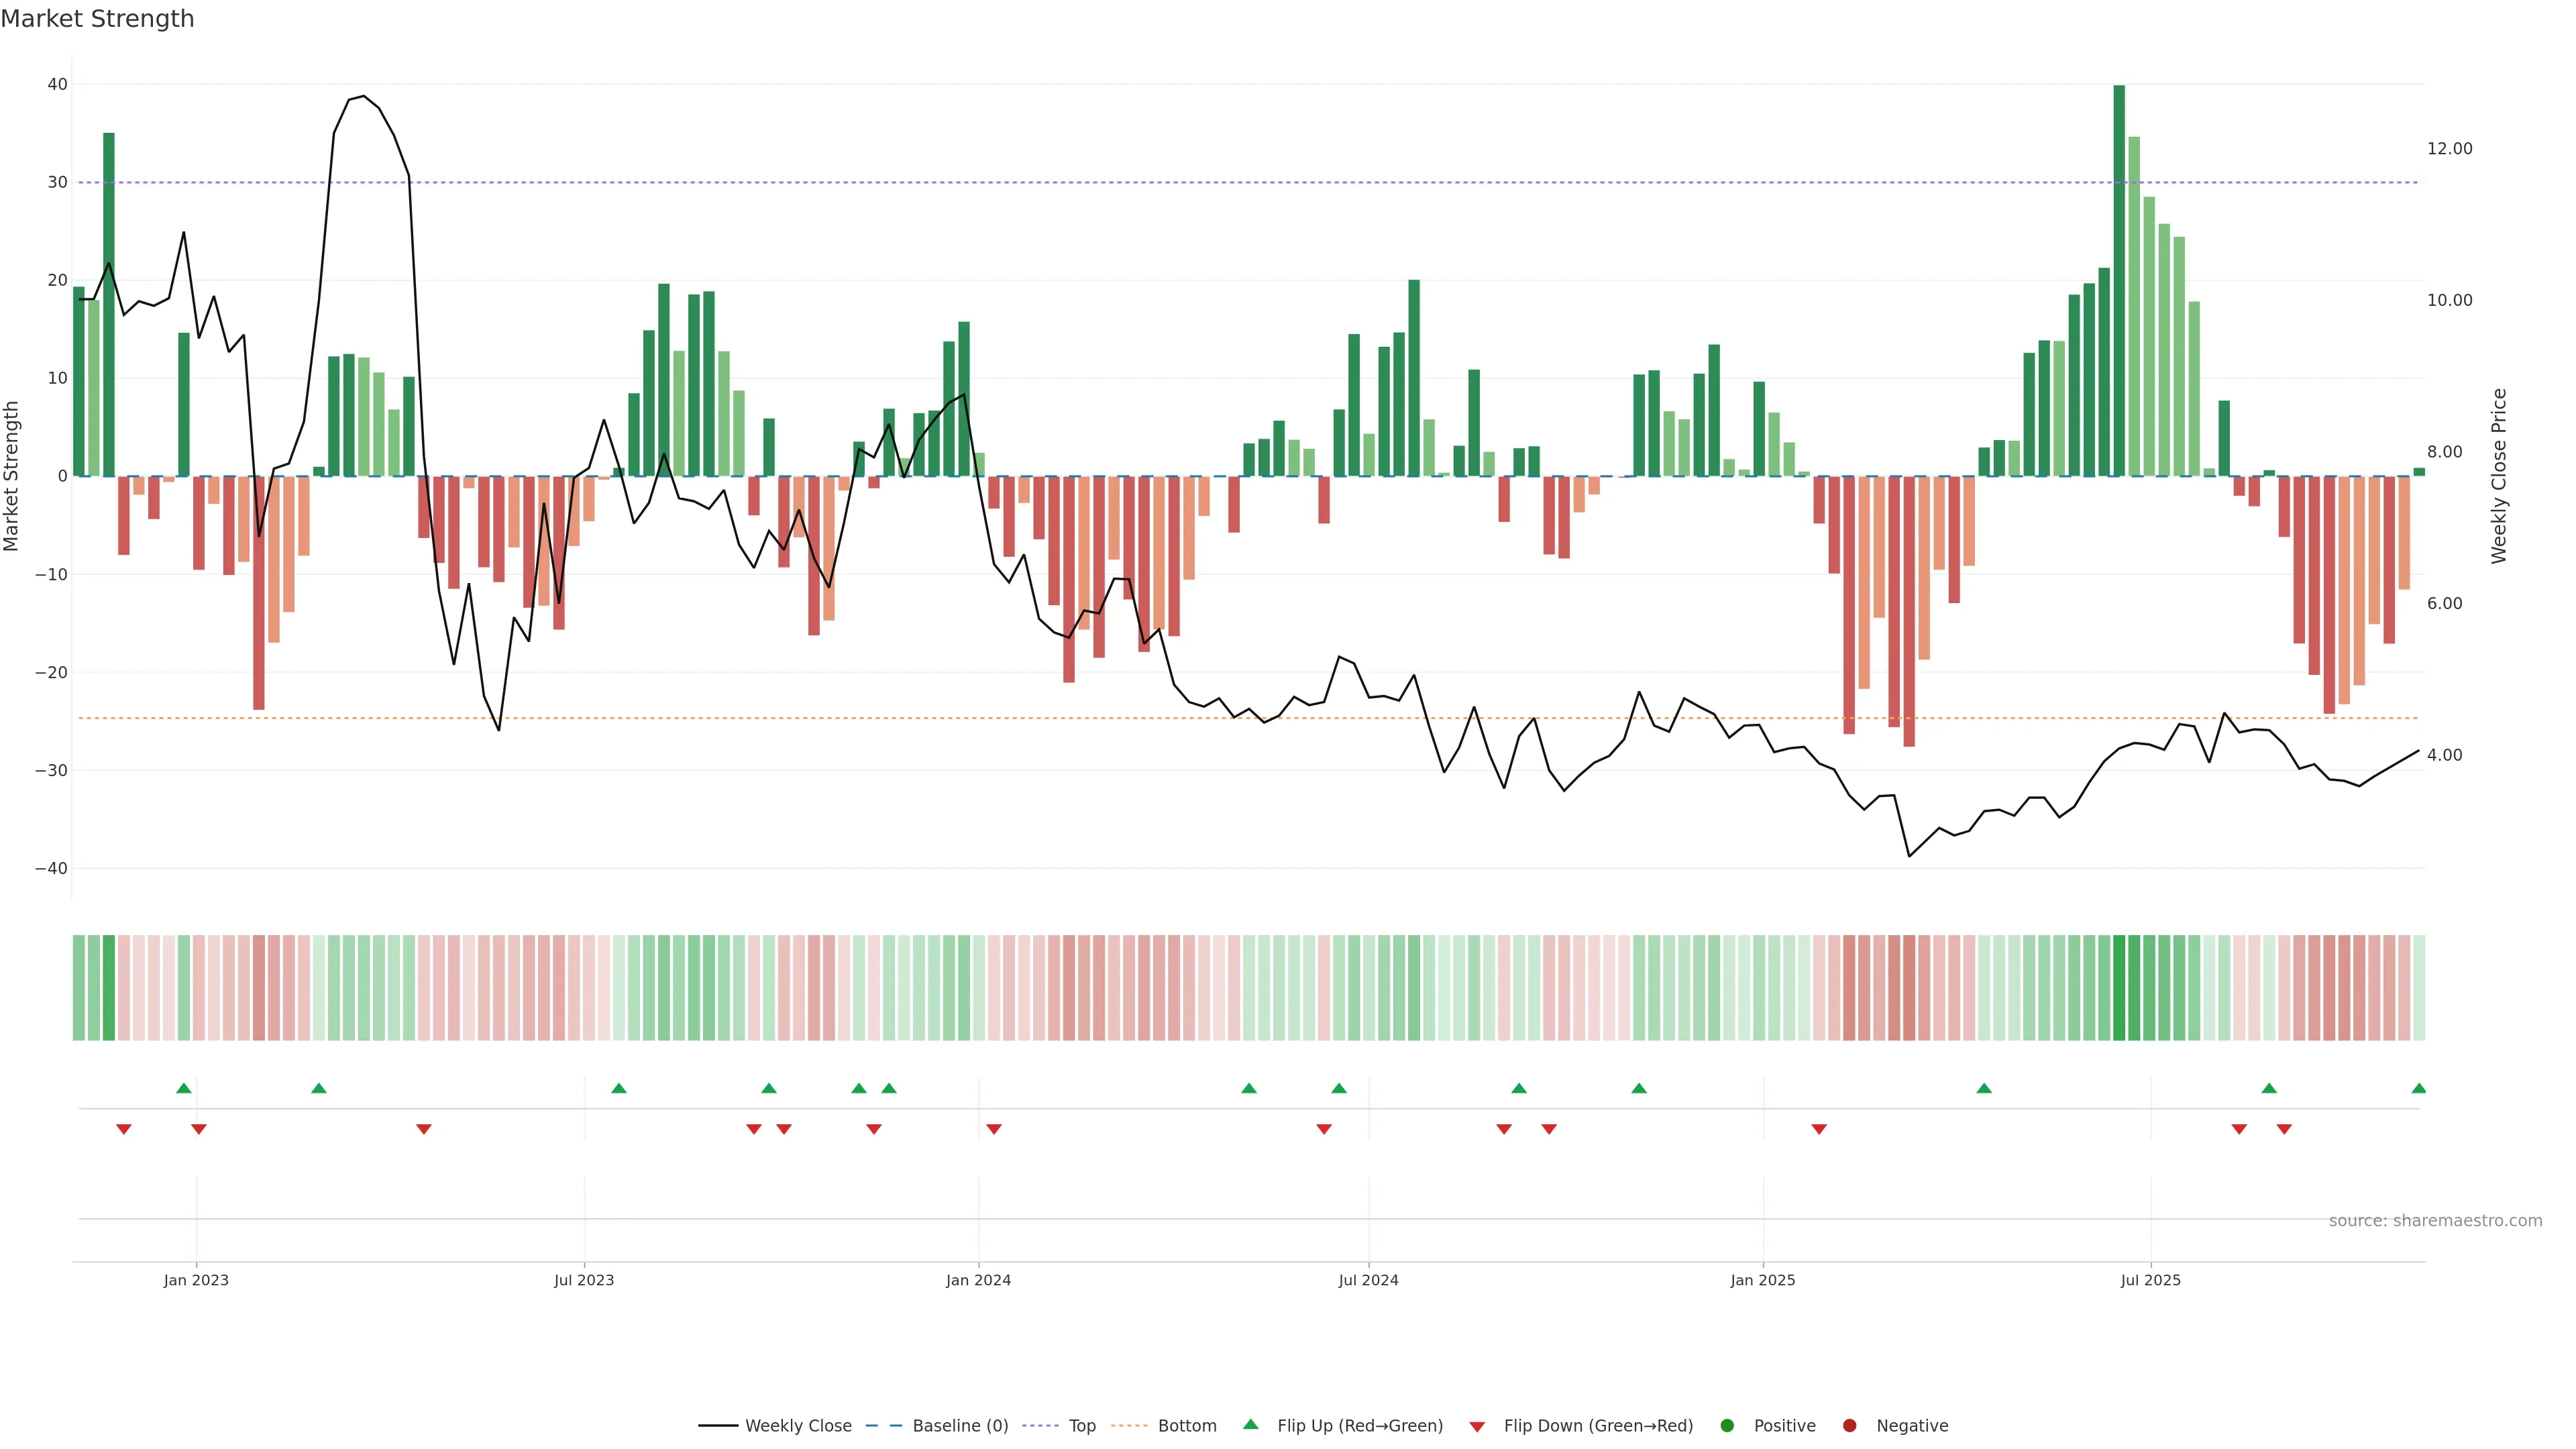
Task: Click the Flip Down red triangle legend icon
Action: 1477,1427
